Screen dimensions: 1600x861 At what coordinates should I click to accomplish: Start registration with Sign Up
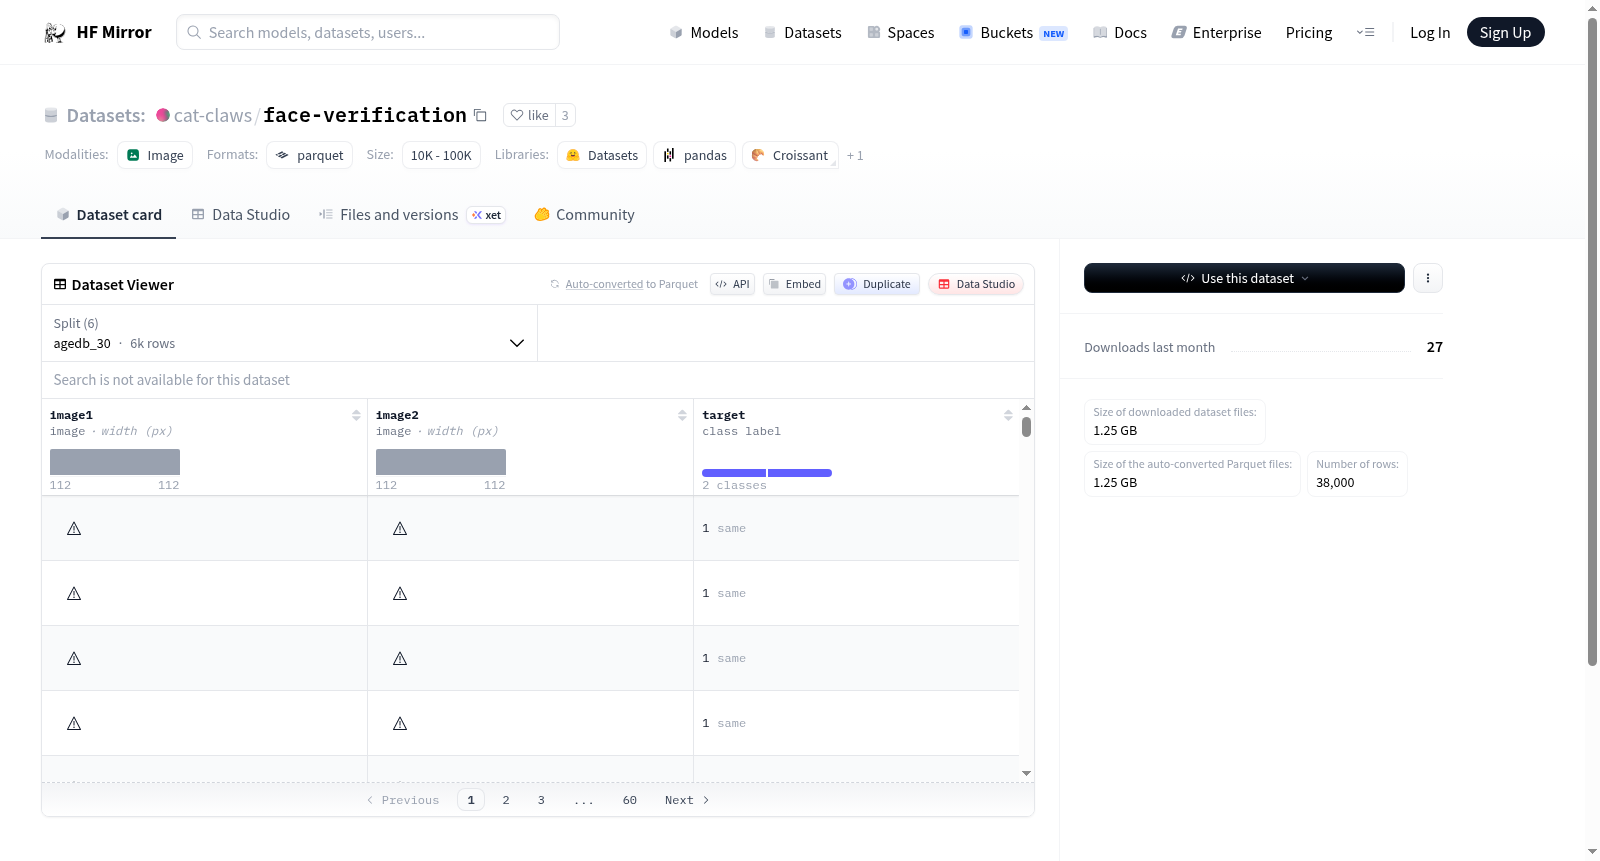(1505, 32)
